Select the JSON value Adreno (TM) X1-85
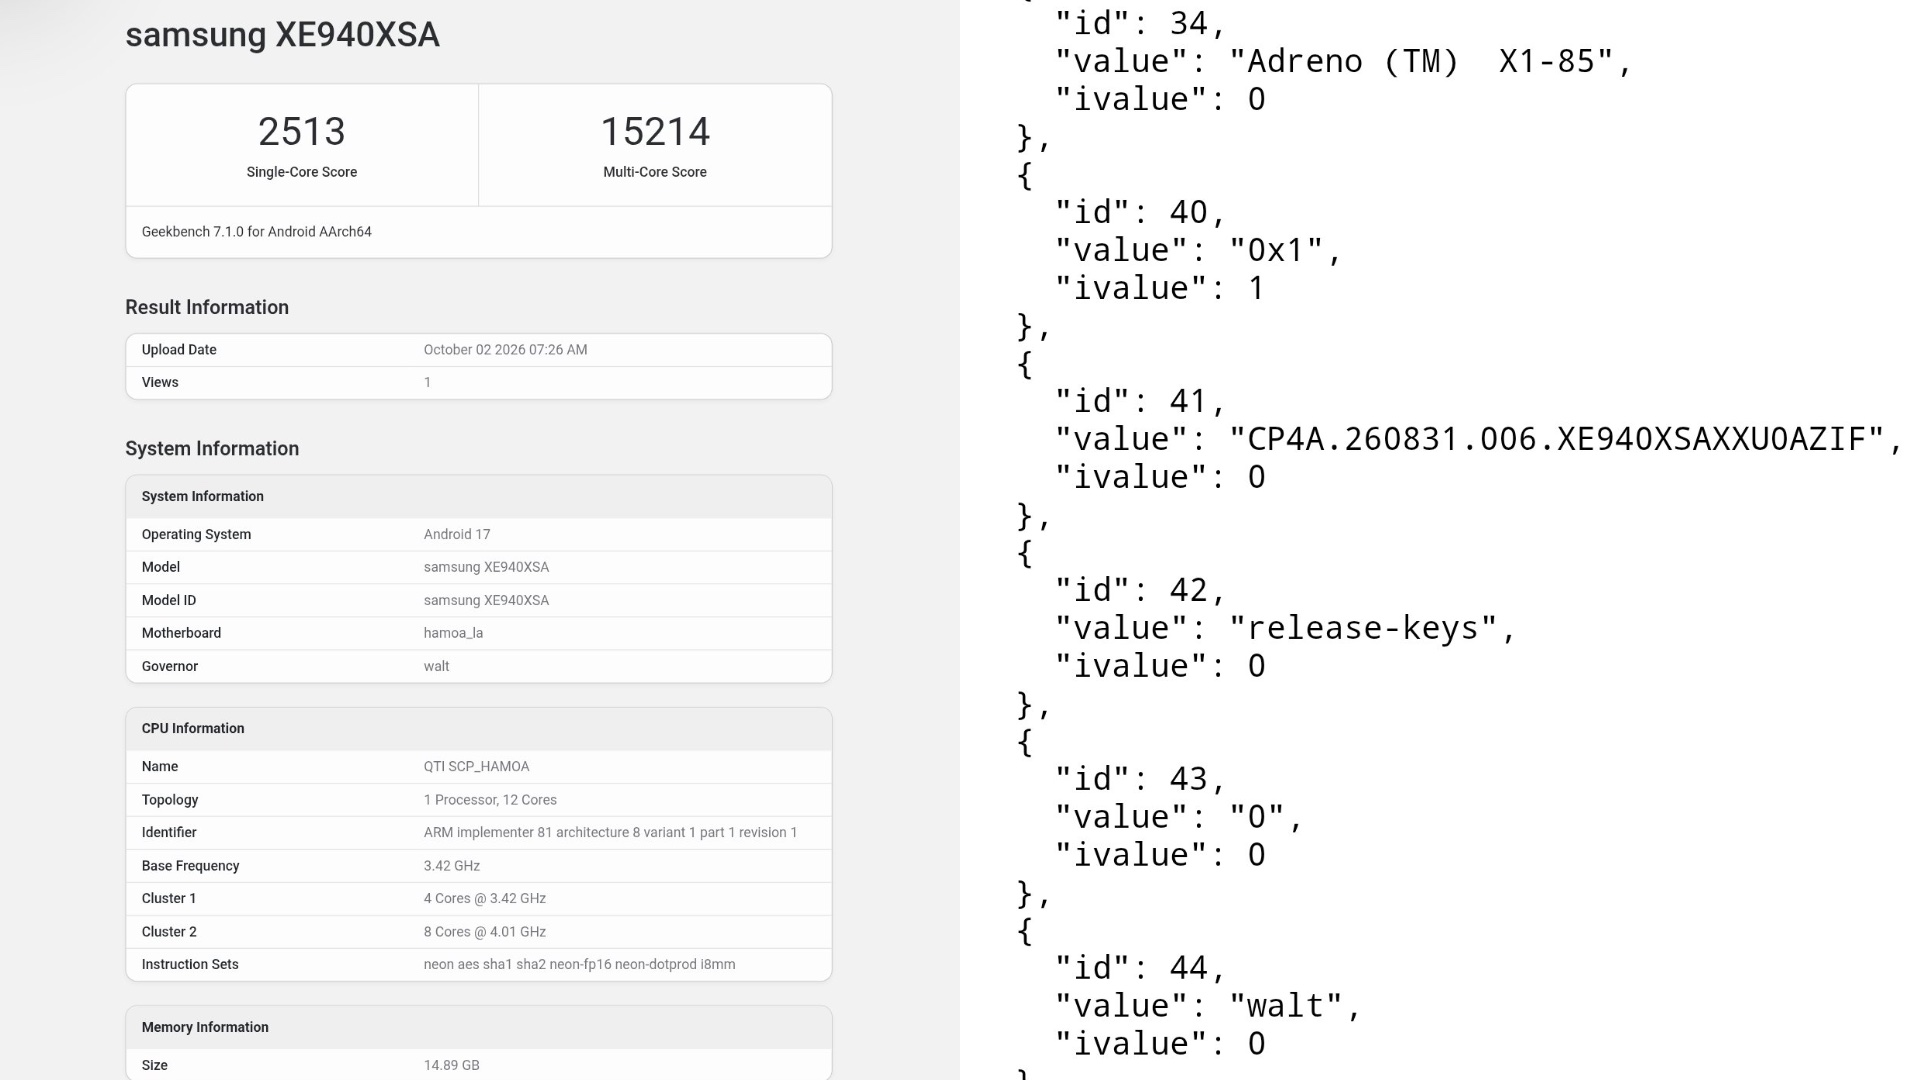1920x1080 pixels. pyautogui.click(x=1421, y=61)
